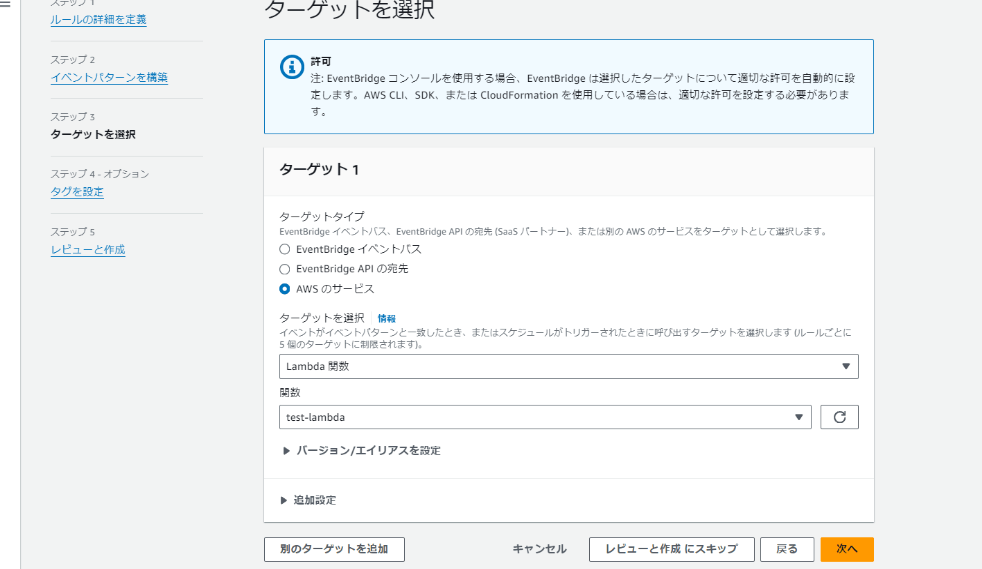Go to step イベントパターンを構築

tap(109, 78)
